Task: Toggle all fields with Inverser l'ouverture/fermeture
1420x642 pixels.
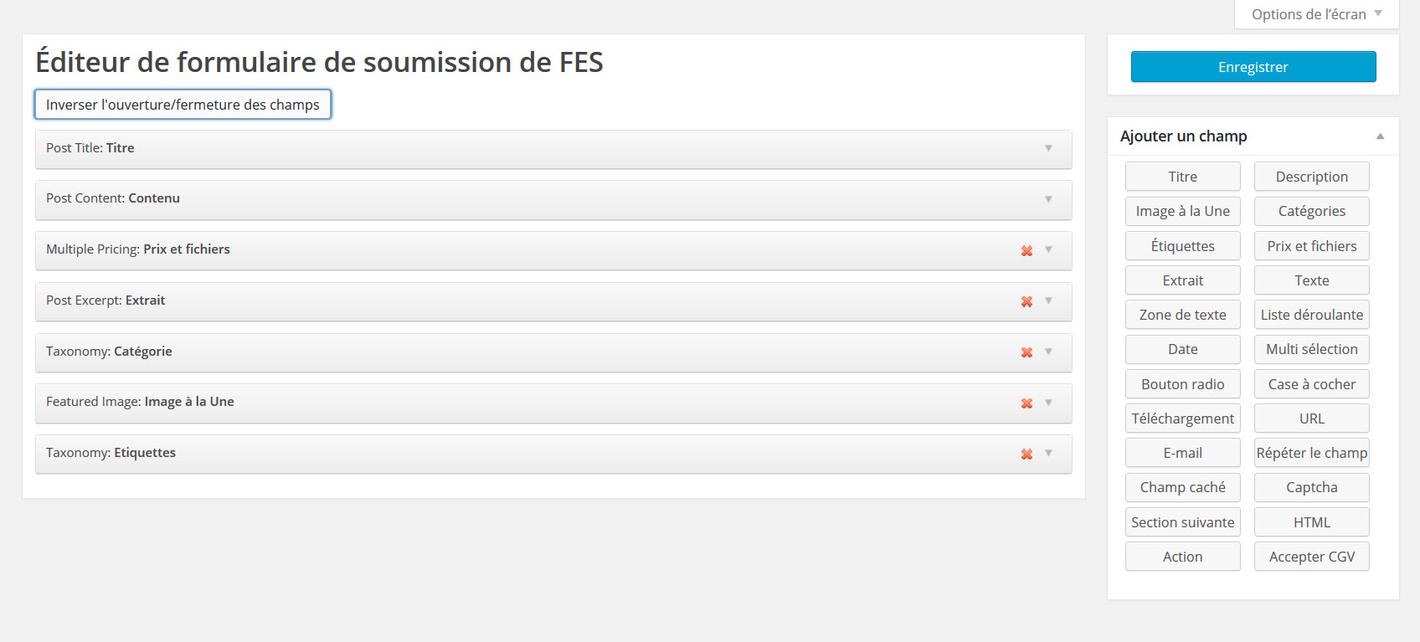Action: [x=183, y=104]
